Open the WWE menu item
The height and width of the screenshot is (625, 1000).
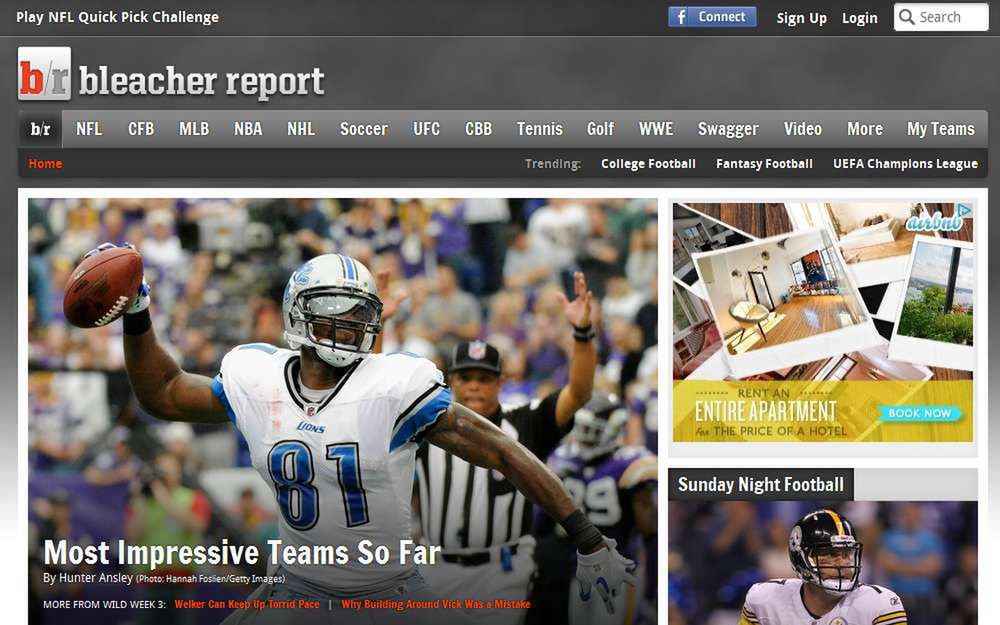pos(656,129)
